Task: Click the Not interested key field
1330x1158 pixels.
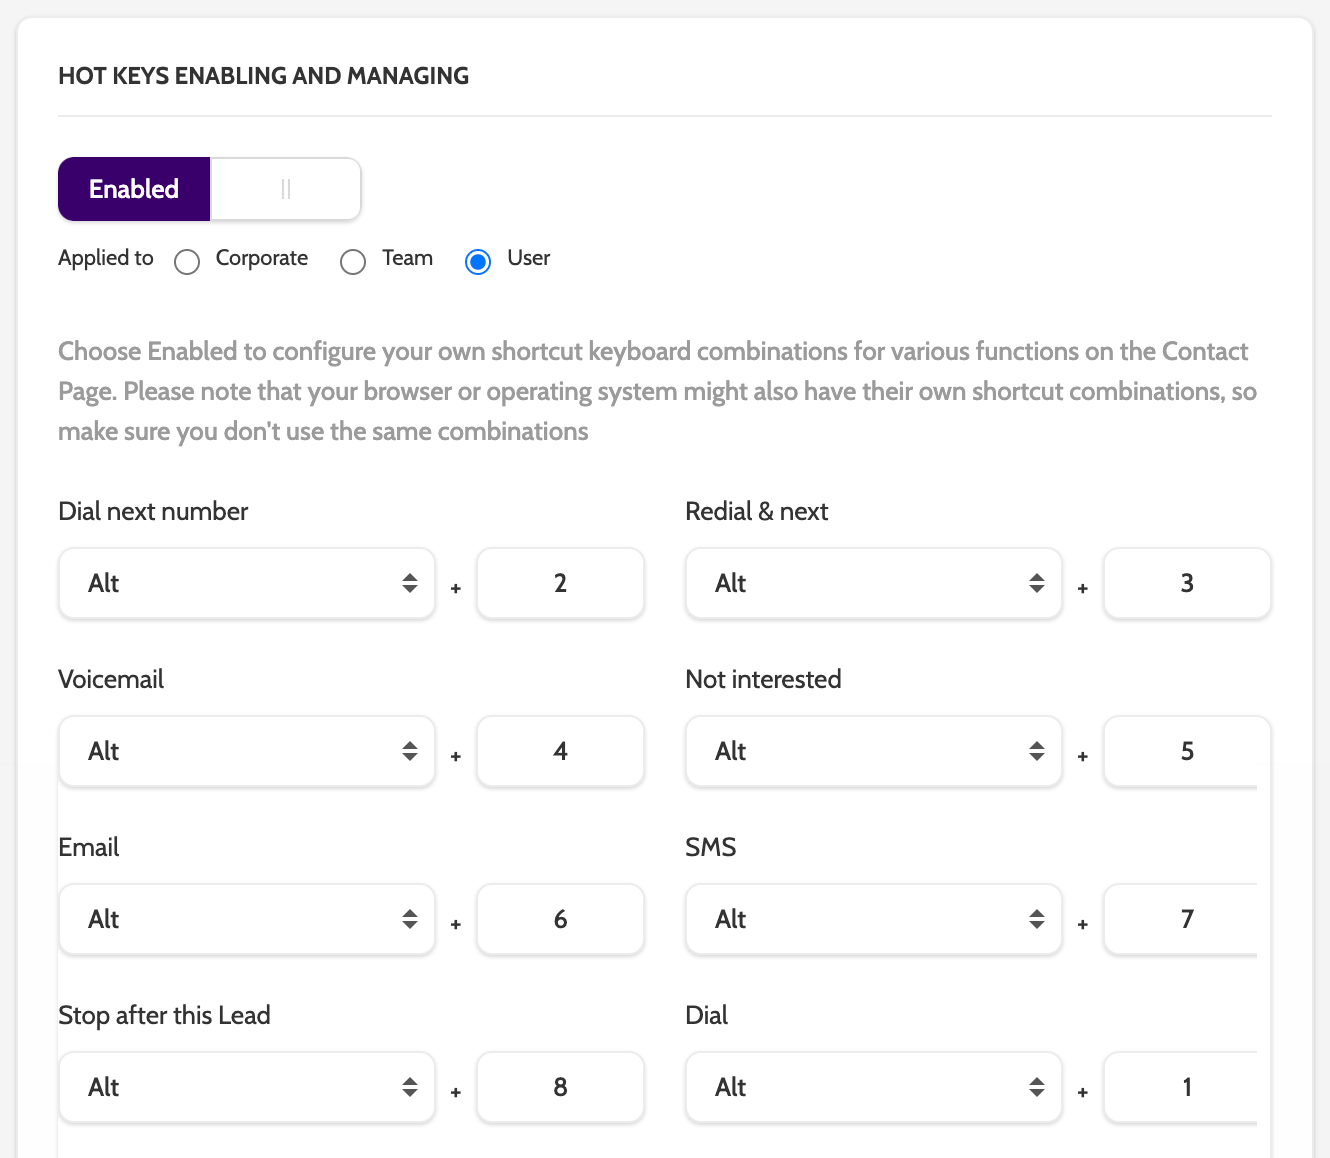Action: click(1185, 751)
